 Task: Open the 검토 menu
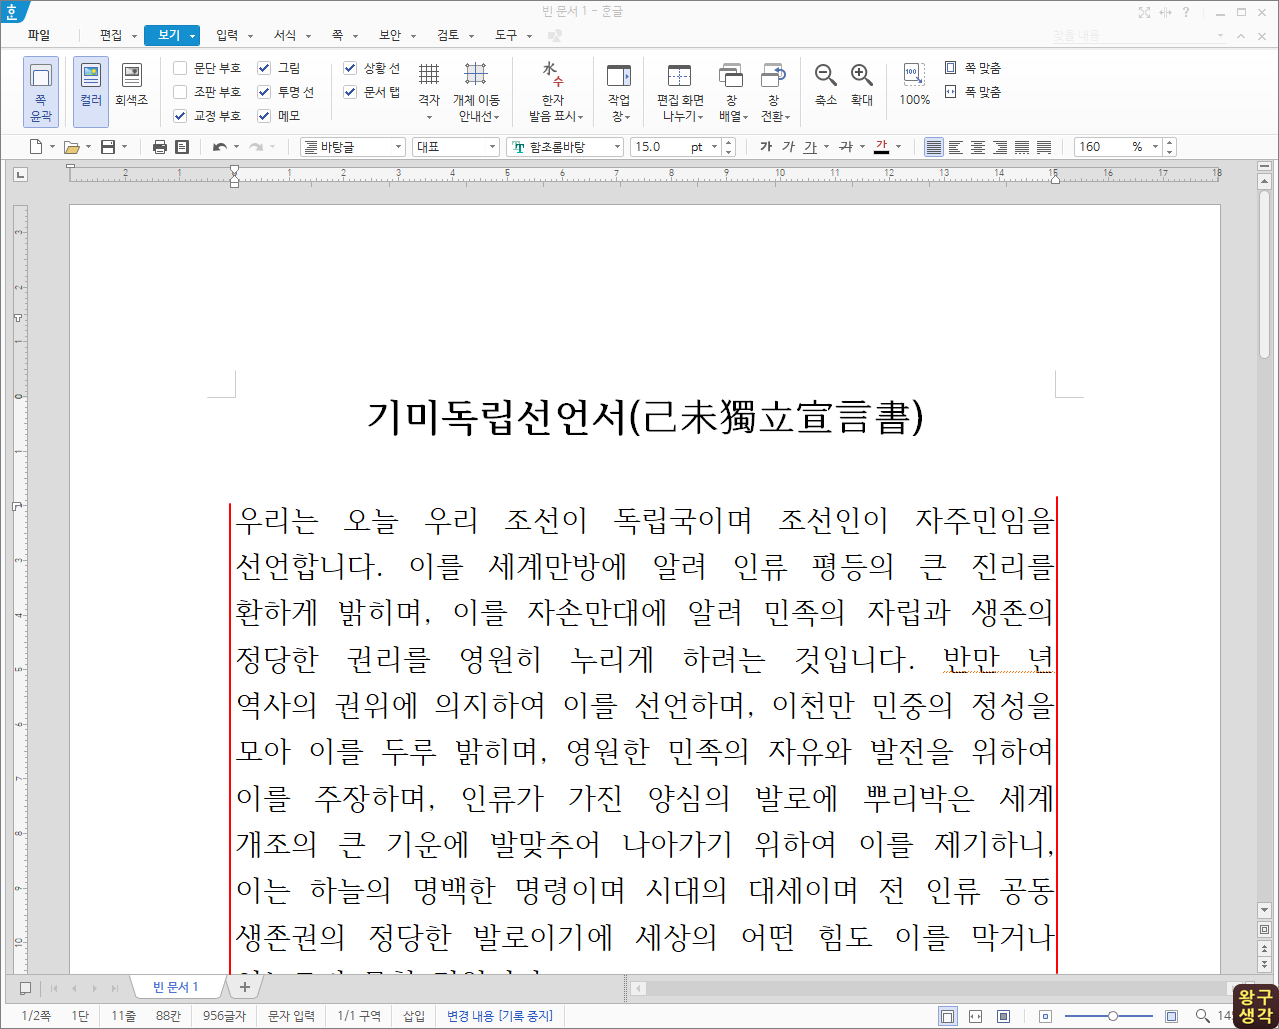pyautogui.click(x=448, y=35)
